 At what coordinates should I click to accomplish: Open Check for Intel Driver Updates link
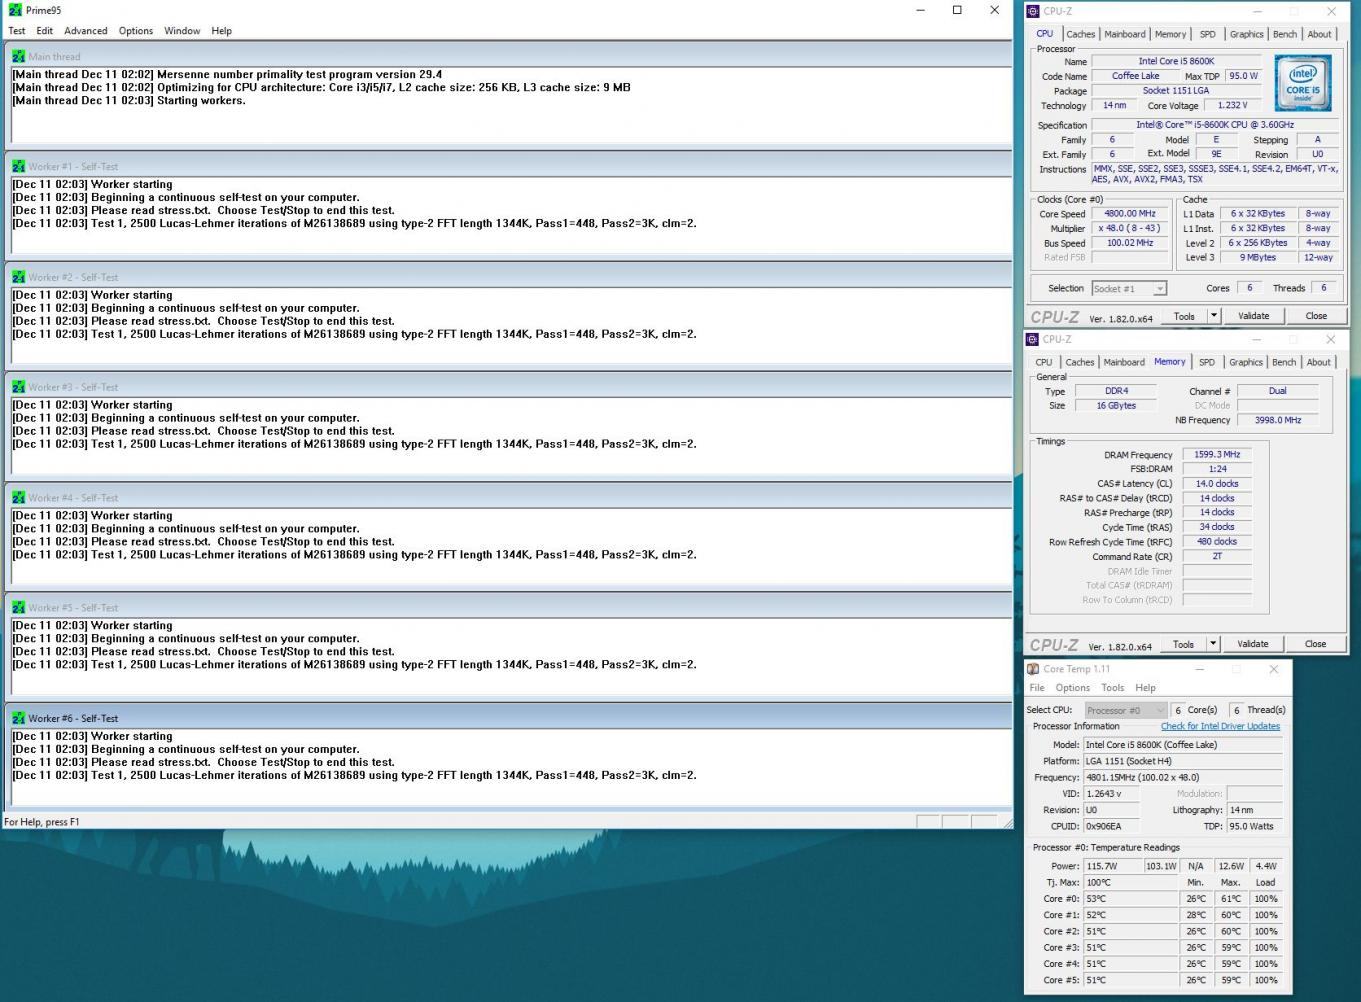pyautogui.click(x=1220, y=726)
